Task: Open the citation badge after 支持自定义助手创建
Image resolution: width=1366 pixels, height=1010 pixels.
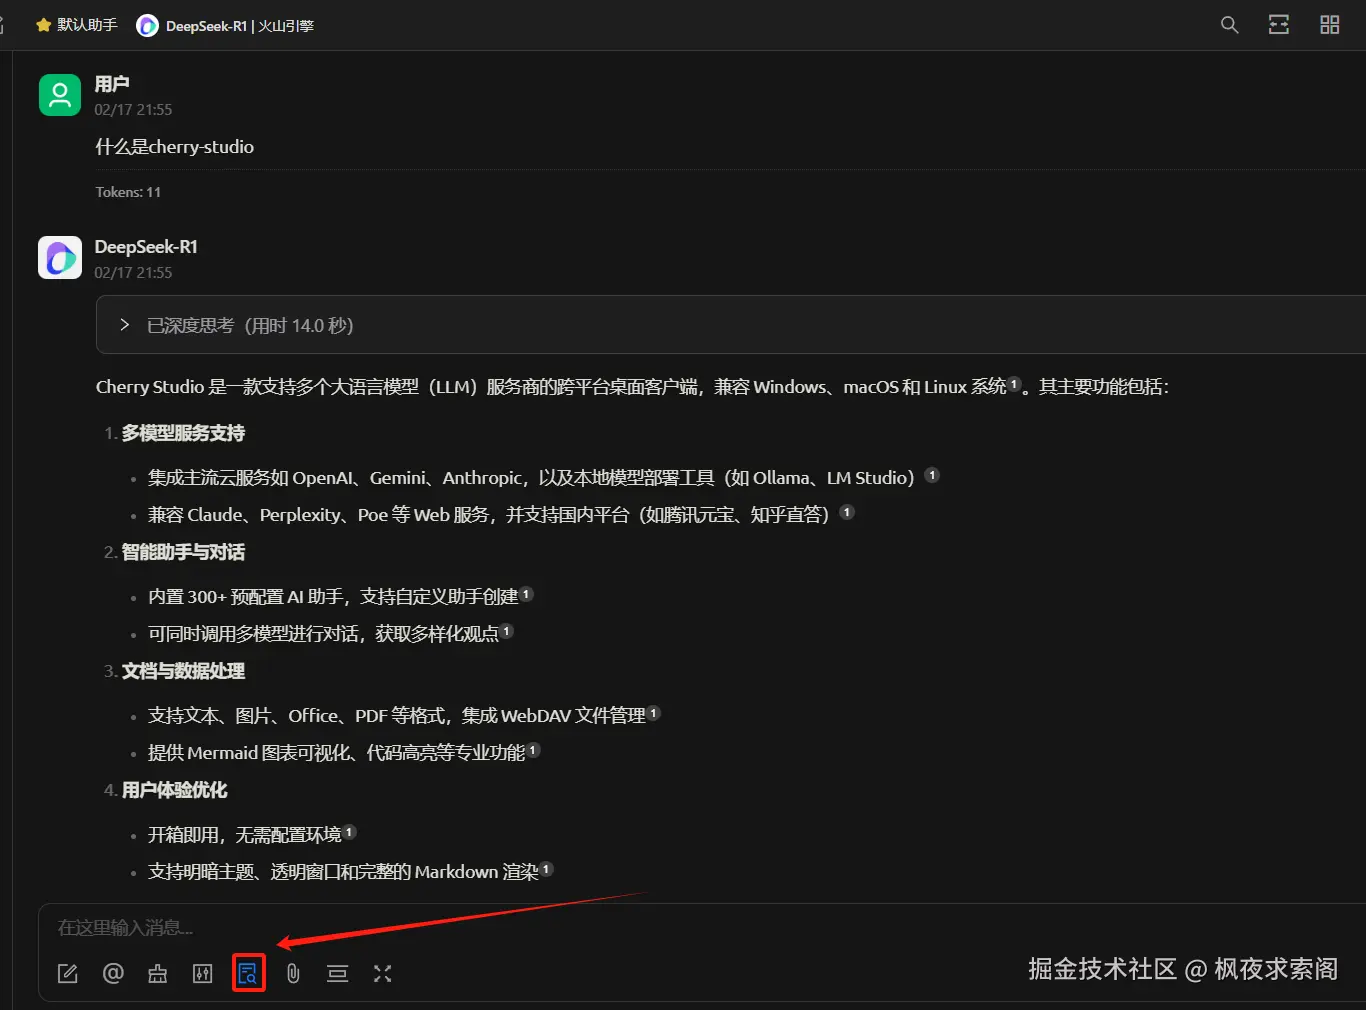Action: [x=526, y=594]
